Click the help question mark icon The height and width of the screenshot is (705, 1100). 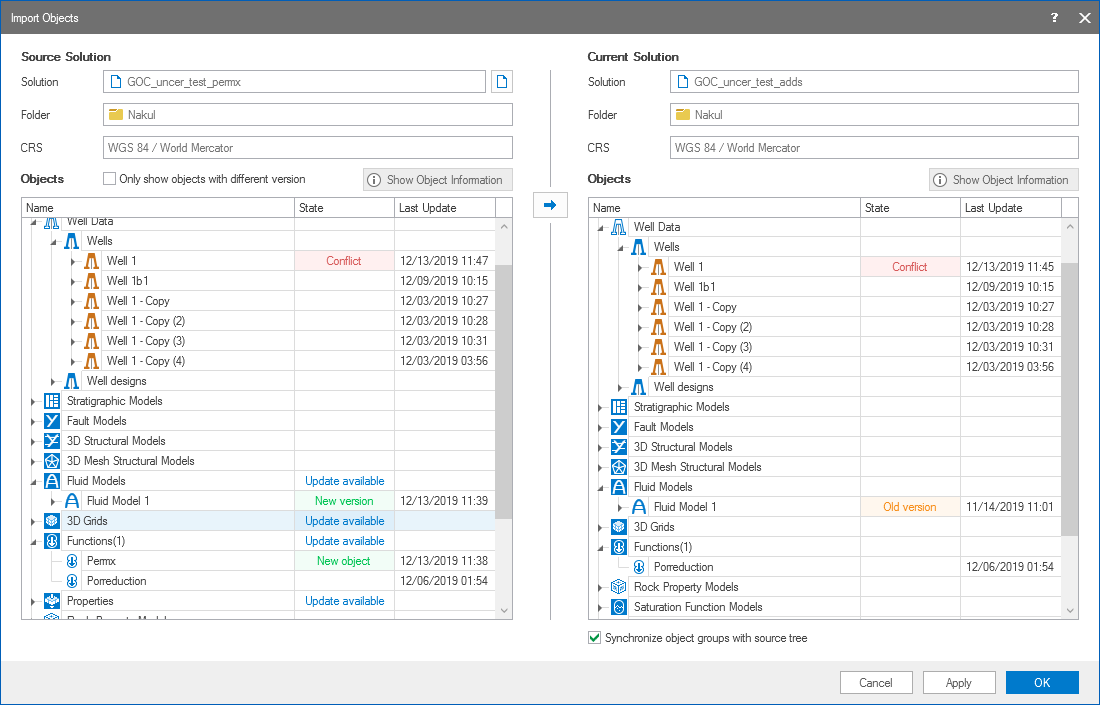tap(1055, 18)
